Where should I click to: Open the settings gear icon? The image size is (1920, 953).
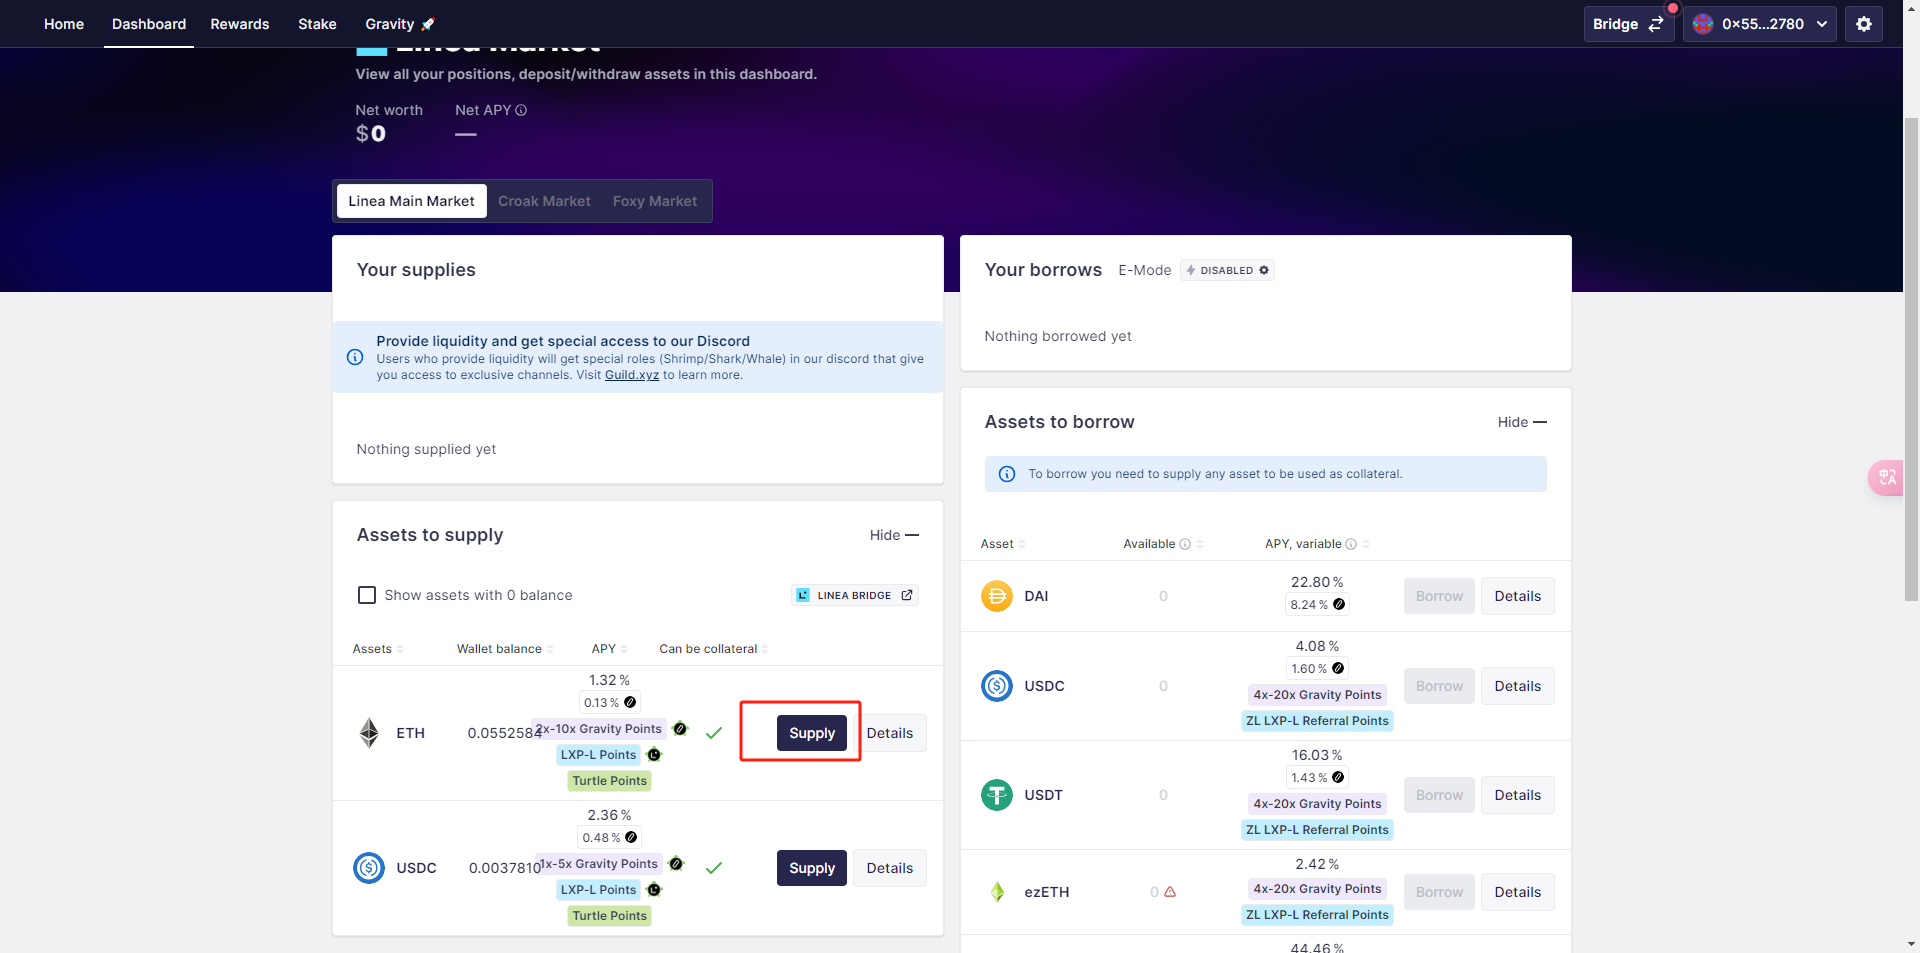(1864, 24)
